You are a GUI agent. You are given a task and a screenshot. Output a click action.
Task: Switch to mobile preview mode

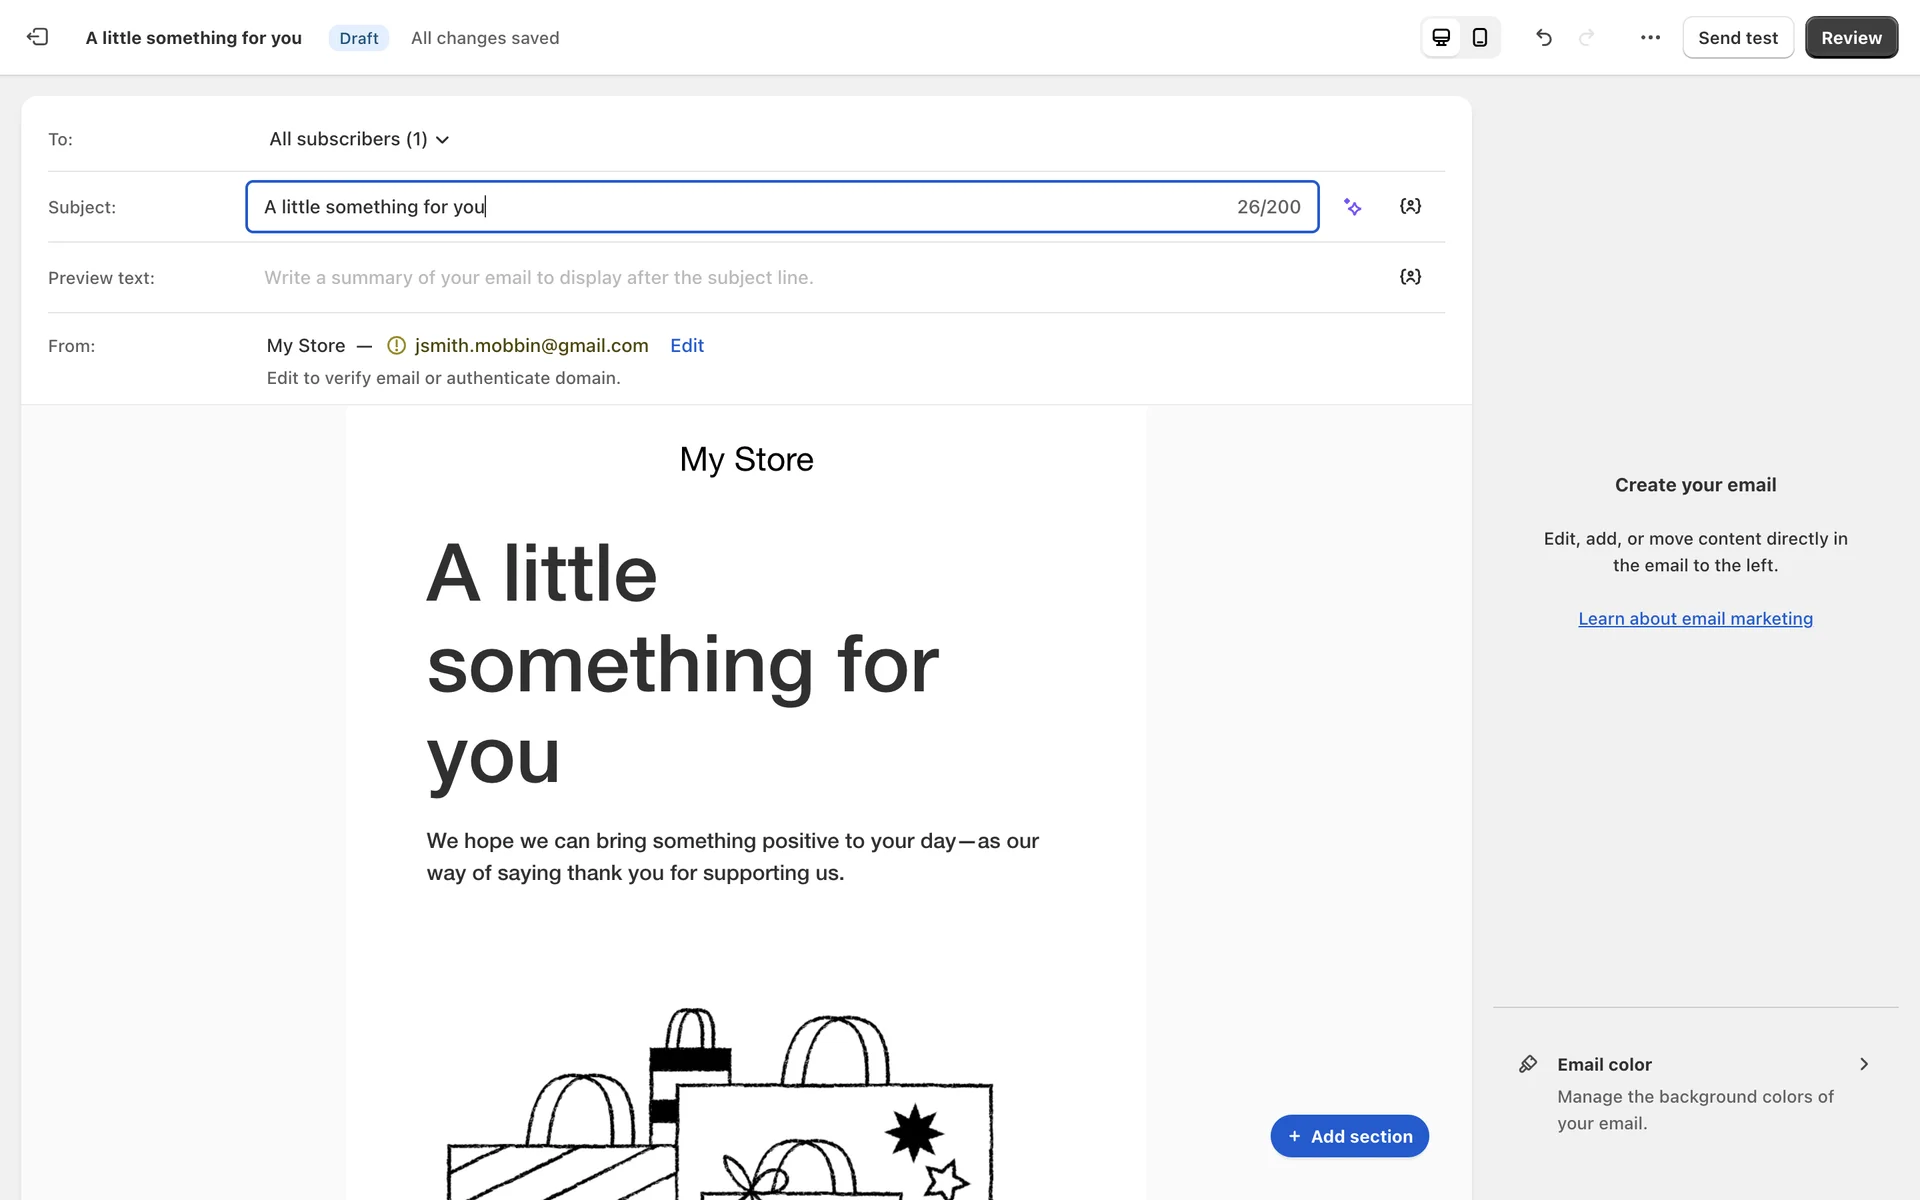1480,37
